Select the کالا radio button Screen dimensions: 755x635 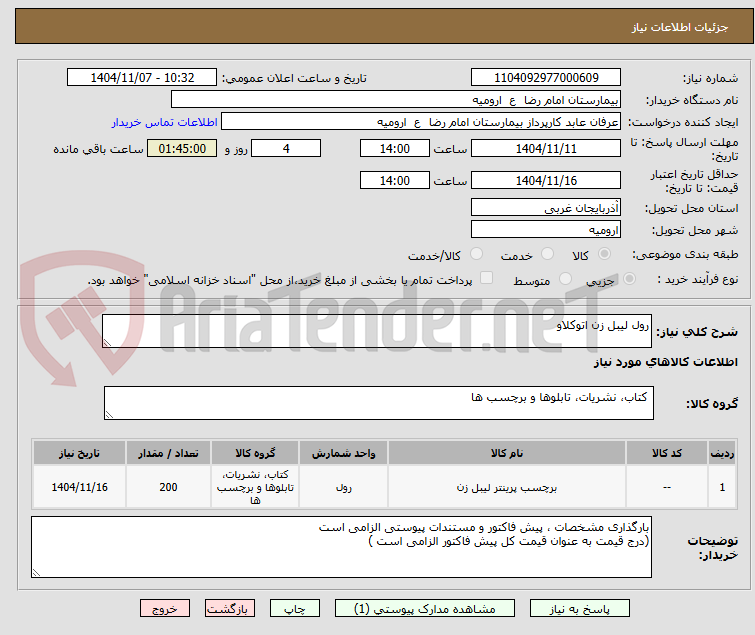coord(604,254)
